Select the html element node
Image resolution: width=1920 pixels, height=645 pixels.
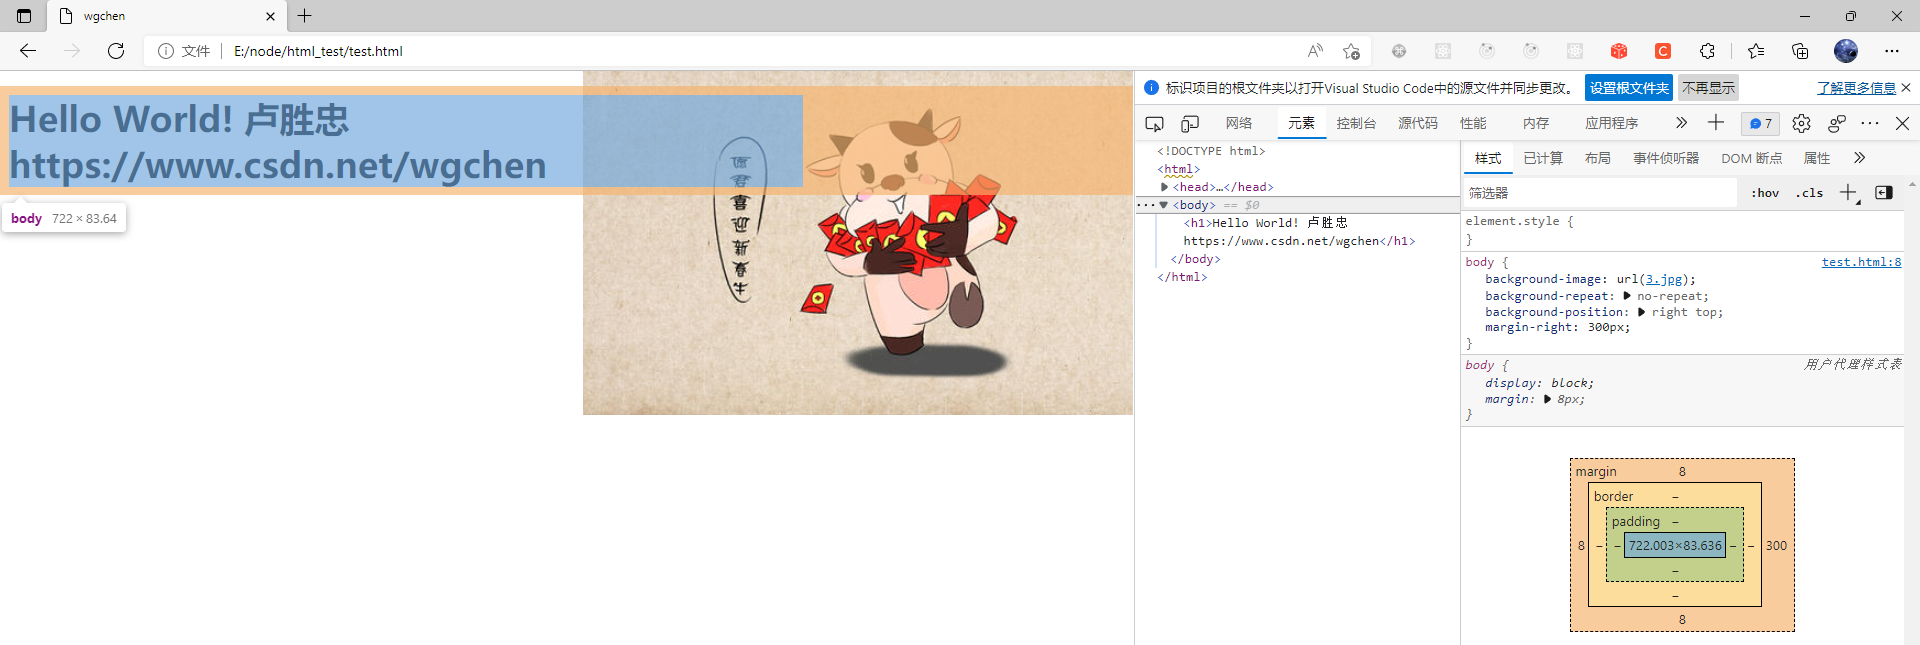[1179, 169]
